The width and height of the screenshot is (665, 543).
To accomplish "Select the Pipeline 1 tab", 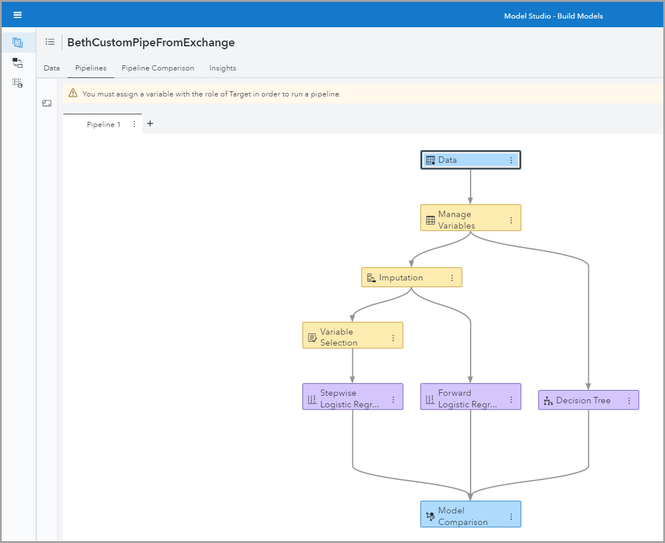I will click(x=103, y=124).
